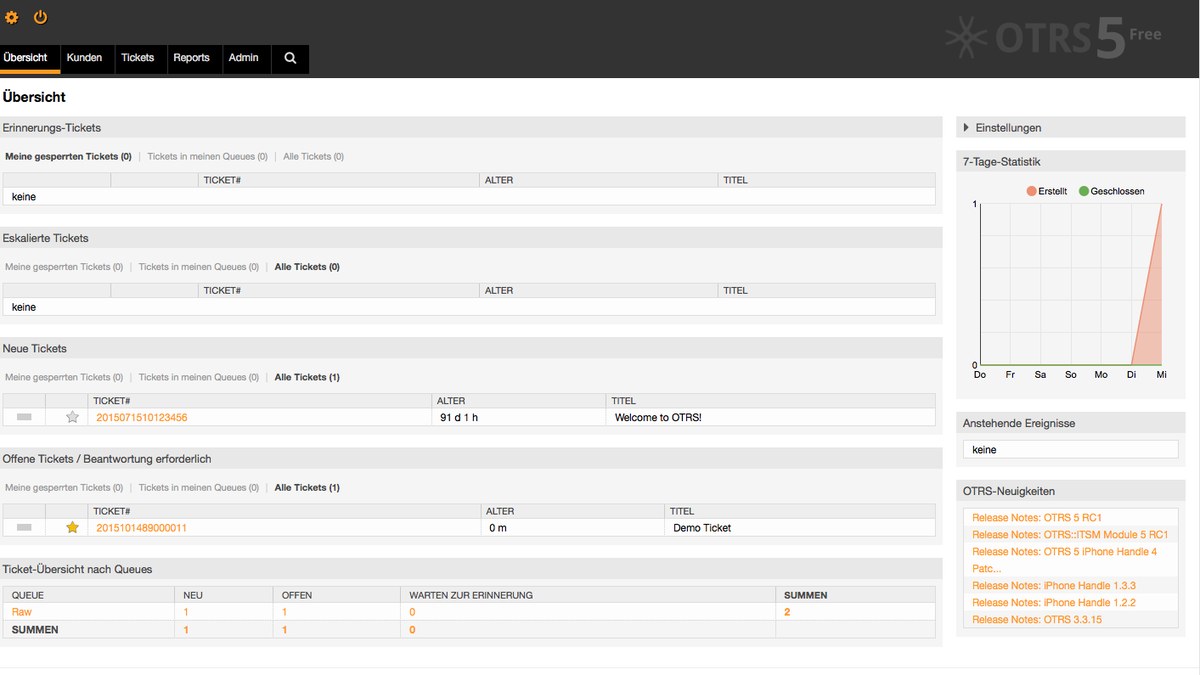The height and width of the screenshot is (675, 1200).
Task: Open the search magnifier icon
Action: click(x=290, y=58)
